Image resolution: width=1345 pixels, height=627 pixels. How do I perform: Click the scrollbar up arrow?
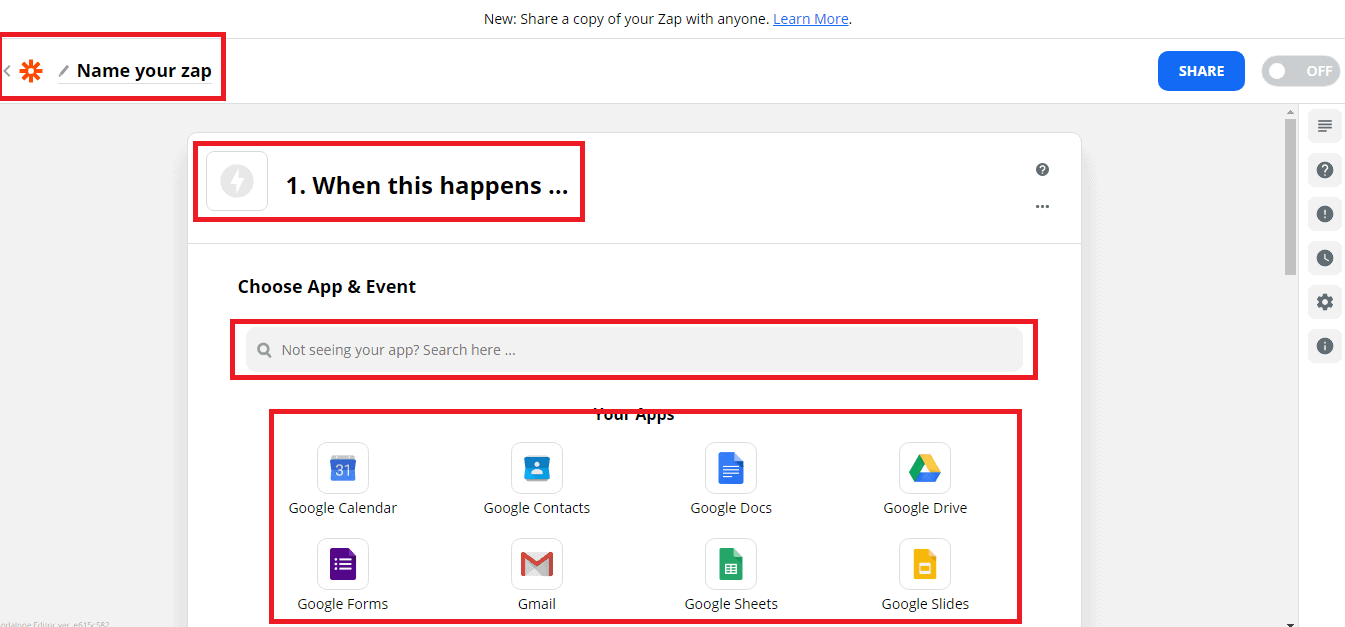click(1290, 111)
